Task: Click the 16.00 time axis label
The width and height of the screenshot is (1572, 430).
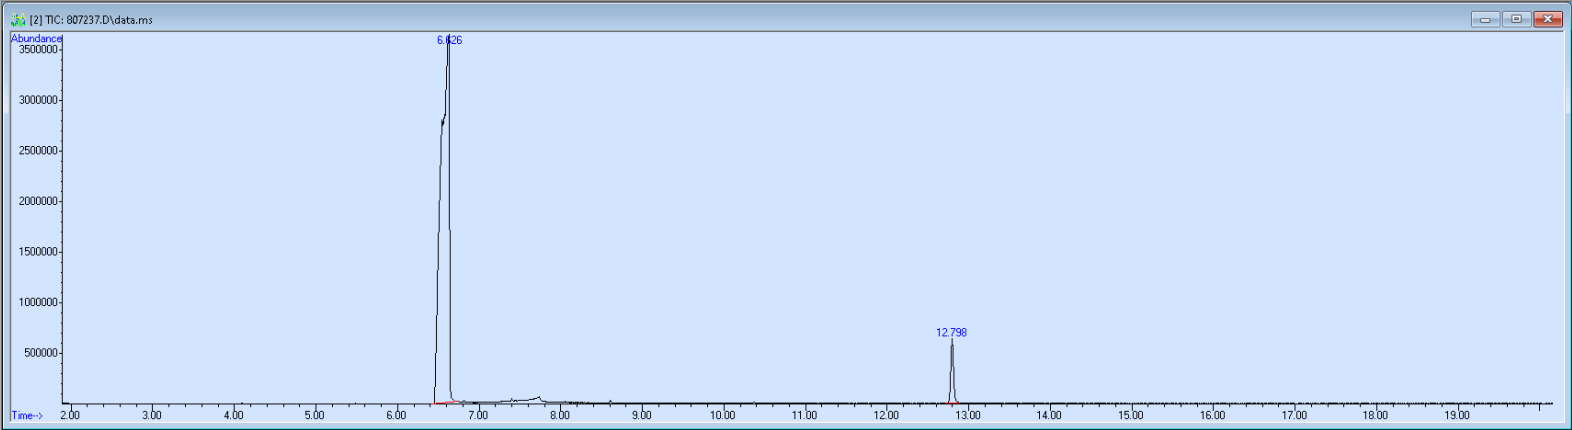Action: coord(1212,415)
